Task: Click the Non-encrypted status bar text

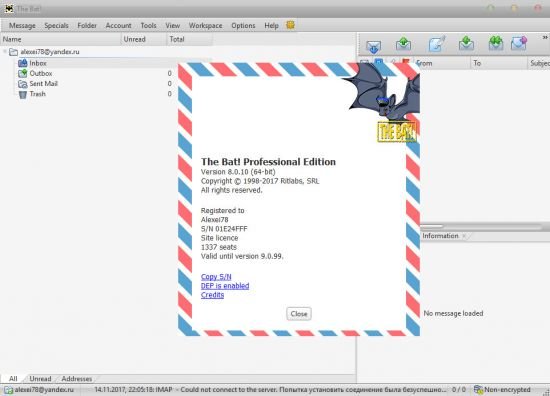Action: (507, 390)
